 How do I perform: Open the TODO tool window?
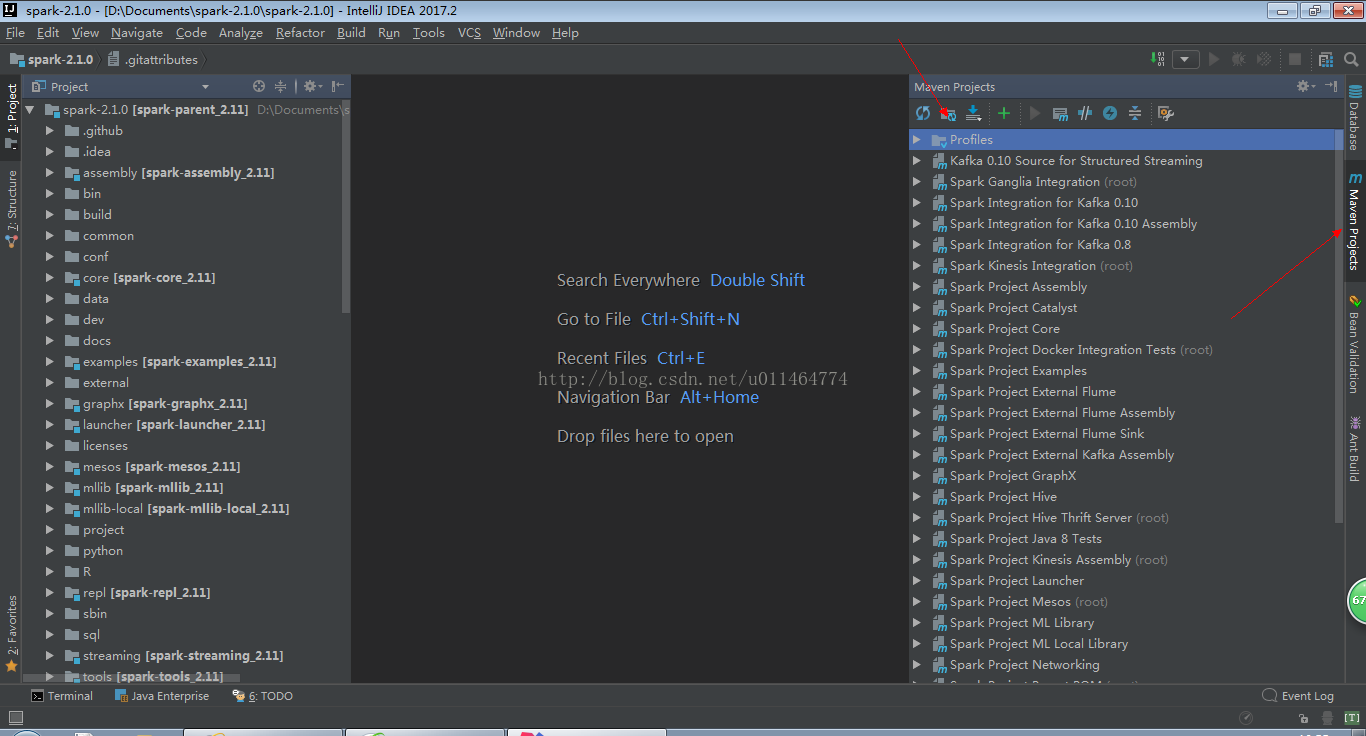click(263, 696)
